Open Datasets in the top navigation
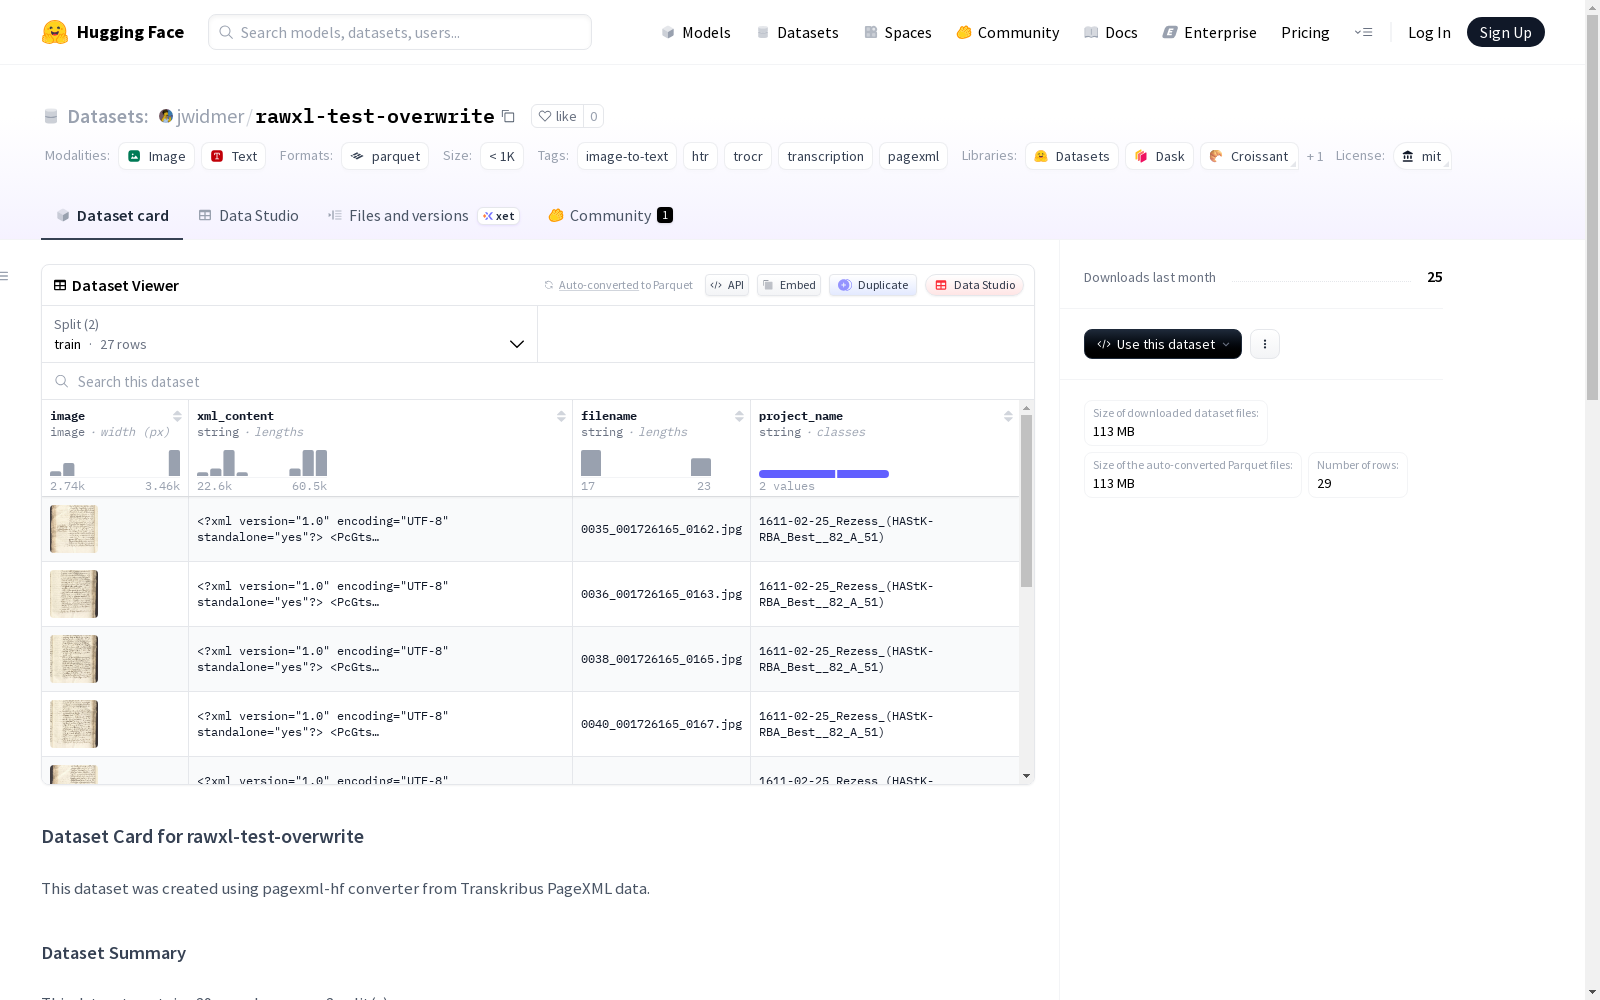Screen dimensions: 1600x1000 click(x=797, y=32)
